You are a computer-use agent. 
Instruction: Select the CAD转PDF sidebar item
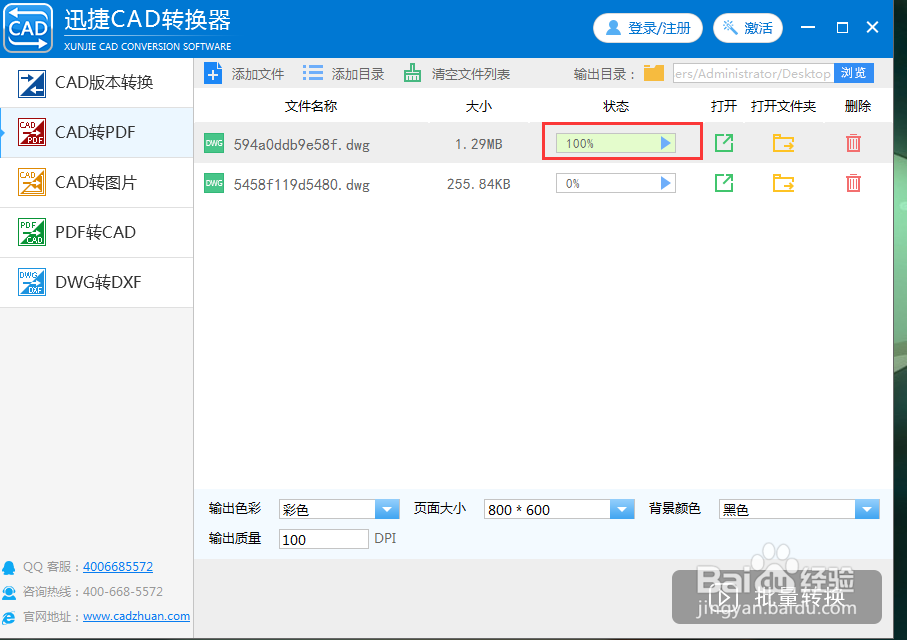tap(97, 133)
